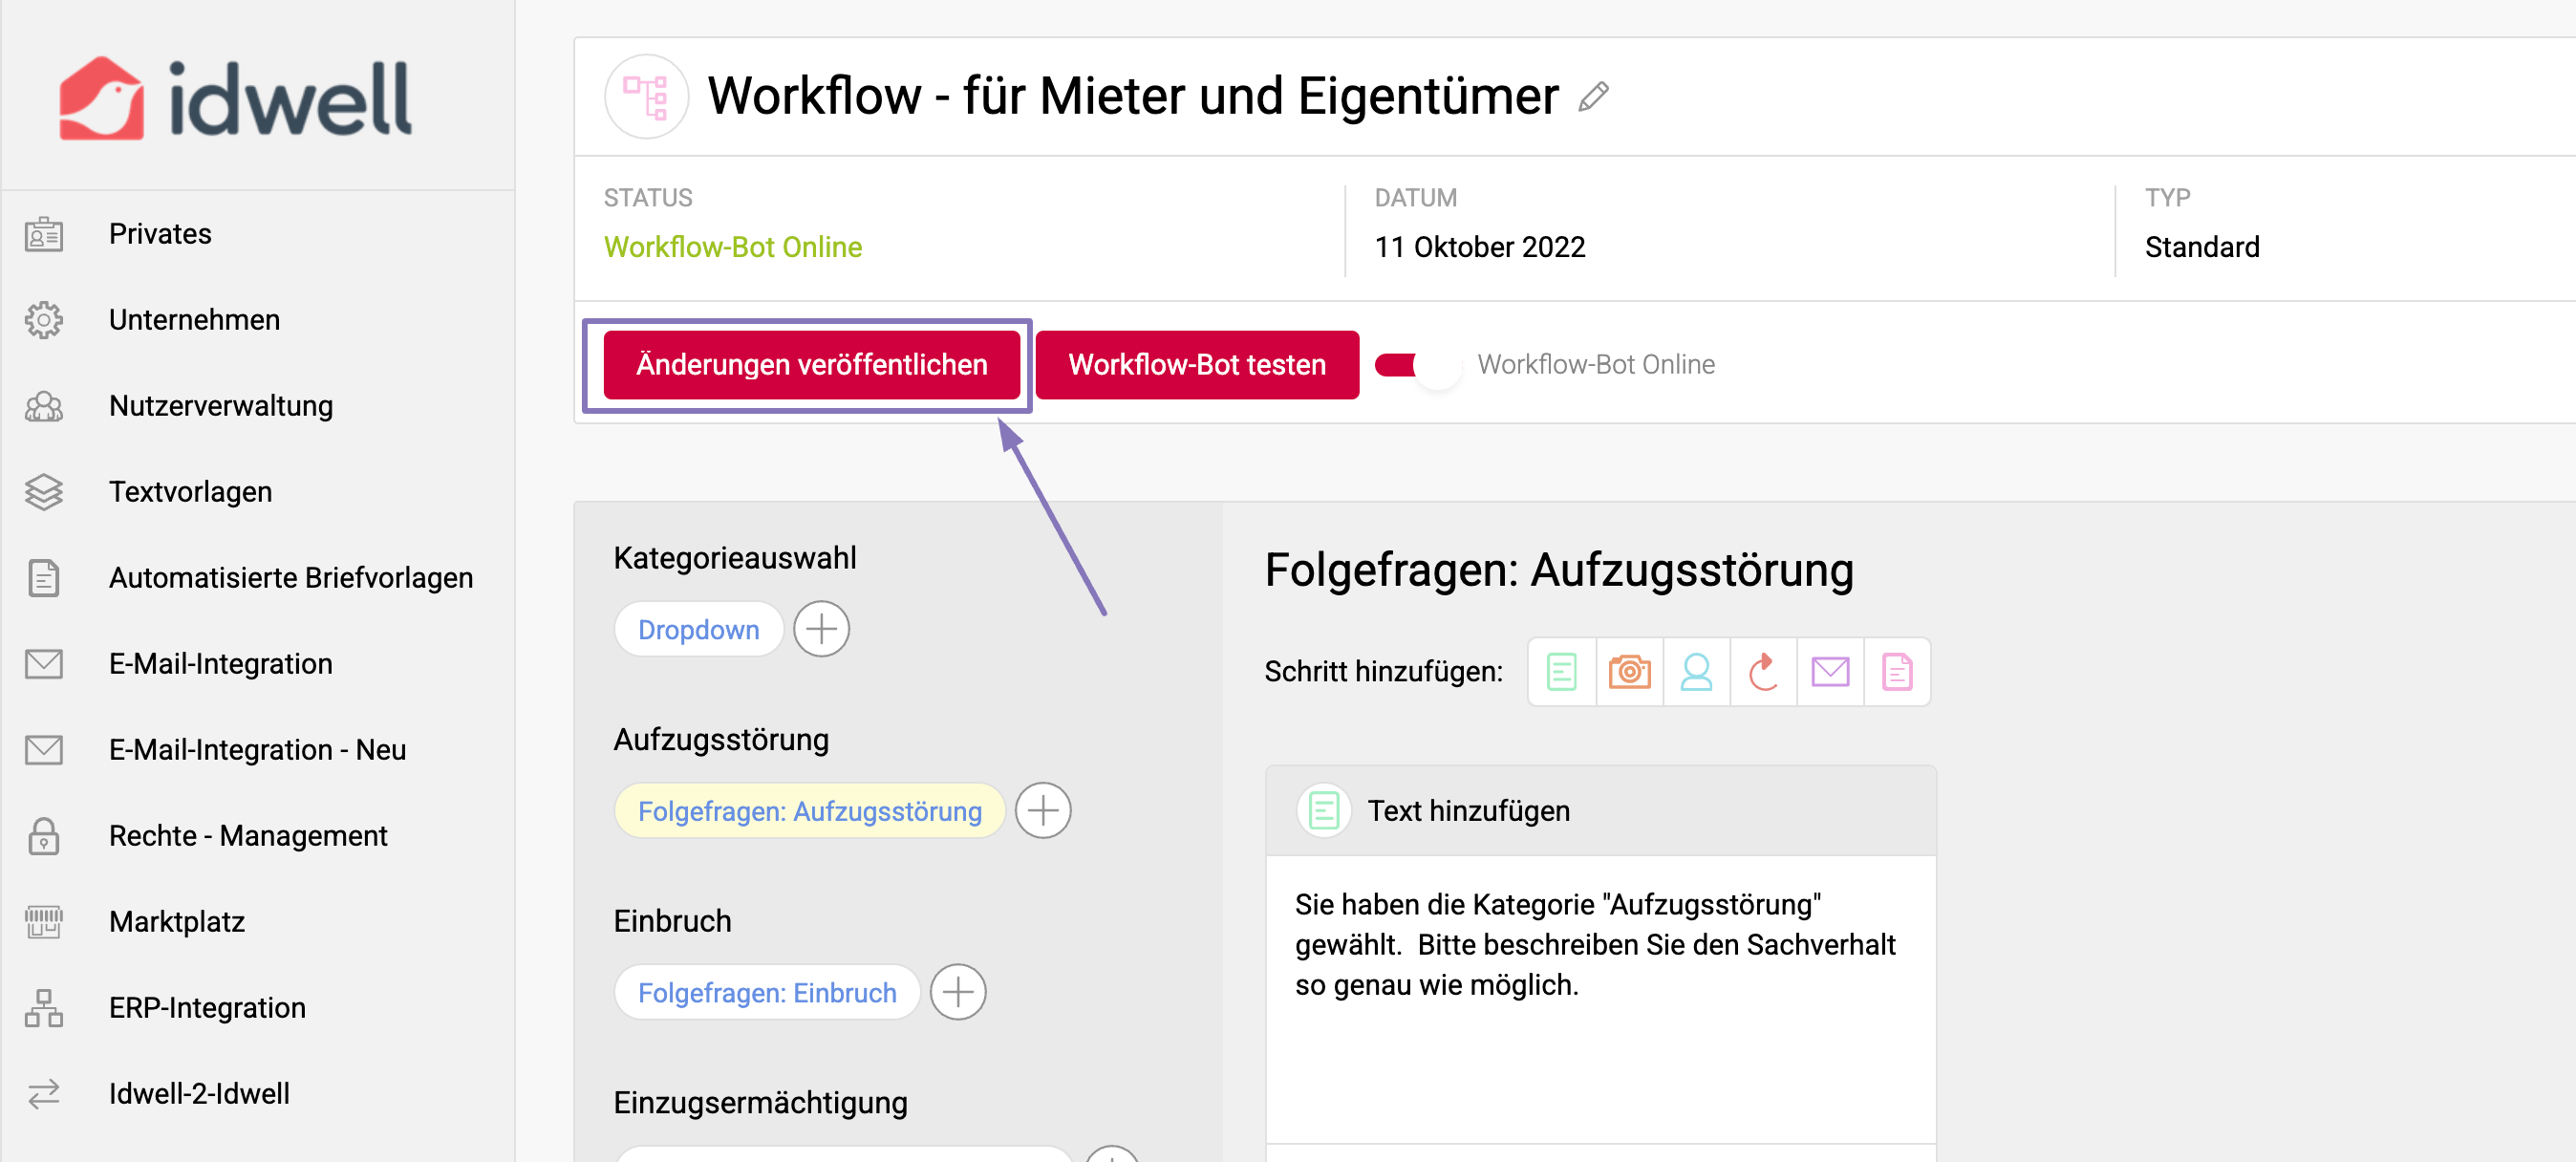Add step after Folgefragen: Aufzugsstörung
Screen dimensions: 2576x1162
coord(1042,810)
